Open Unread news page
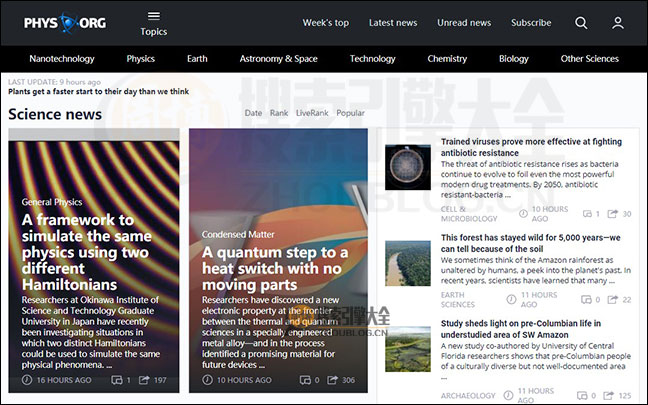Screen dimensions: 648x405 coord(464,23)
